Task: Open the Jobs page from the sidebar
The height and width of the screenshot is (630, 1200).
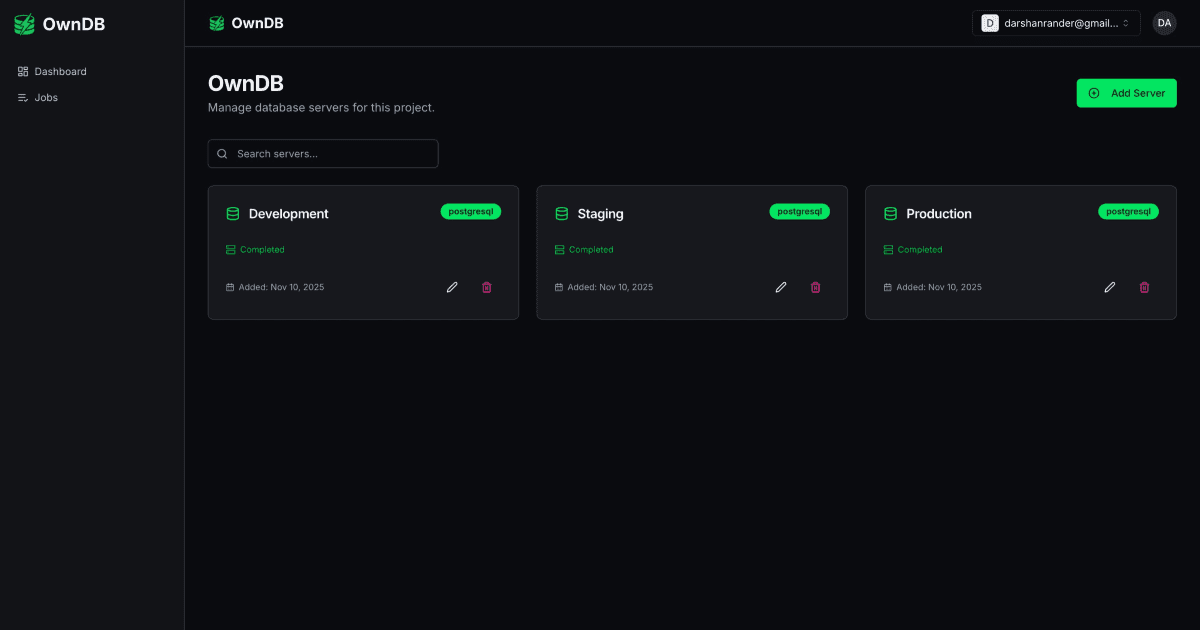Action: (45, 97)
